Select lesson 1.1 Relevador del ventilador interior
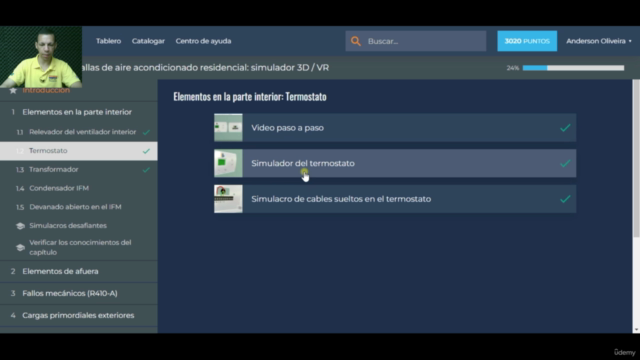Screen dimensions: 640x360 coord(79,132)
